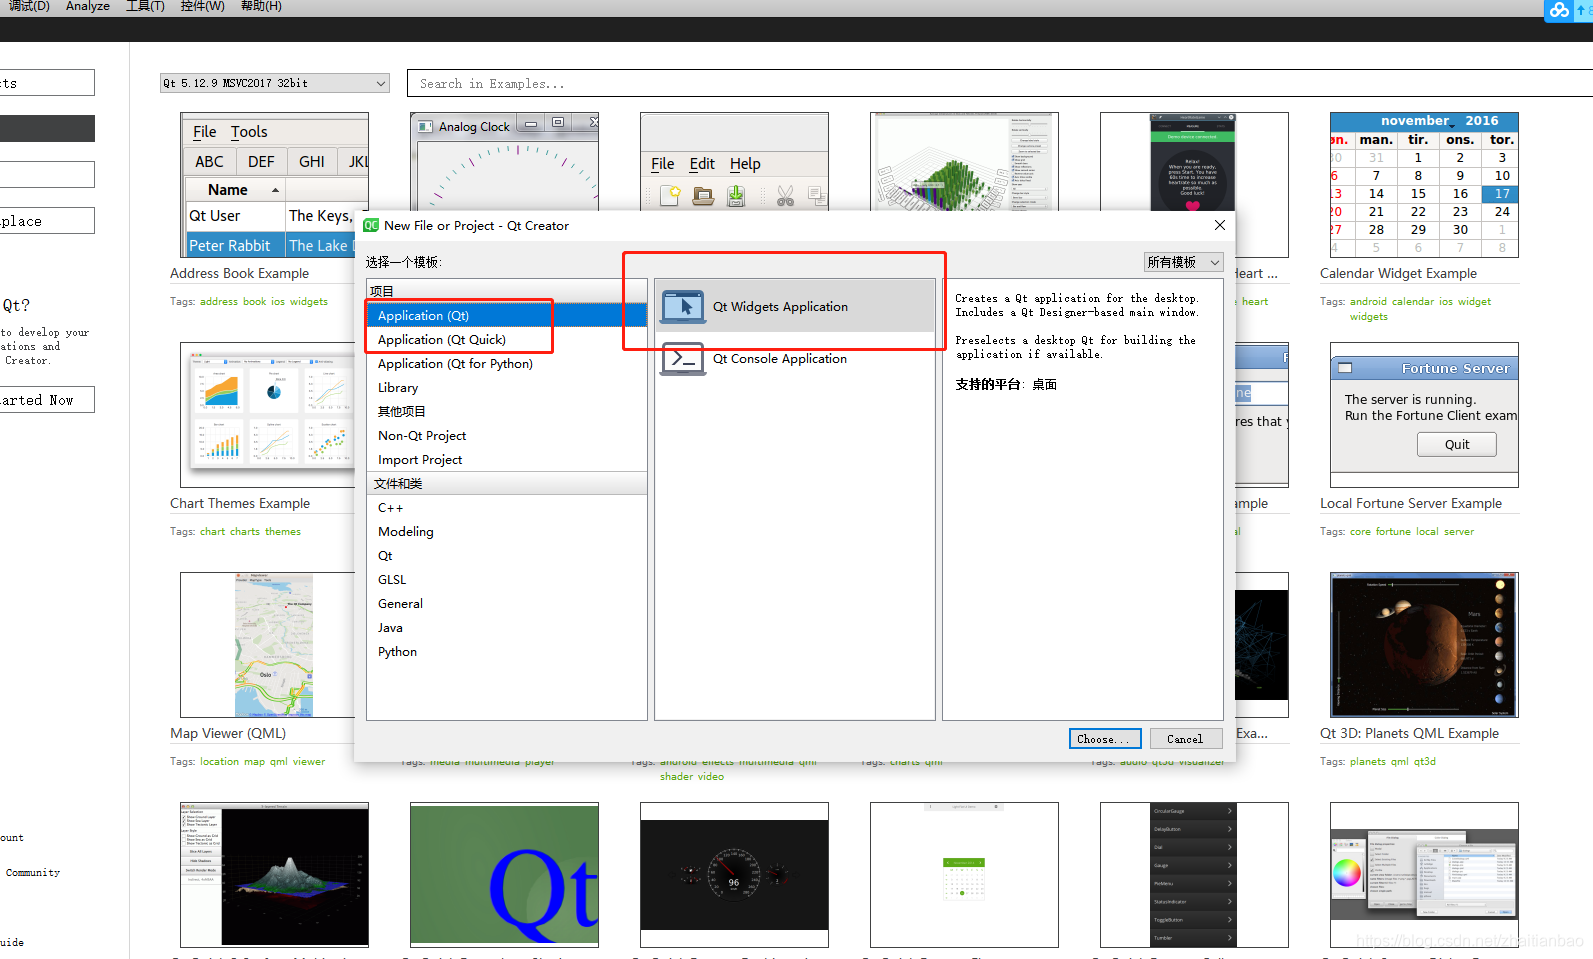This screenshot has height=959, width=1593.
Task: Select Python file category
Action: 507,651
